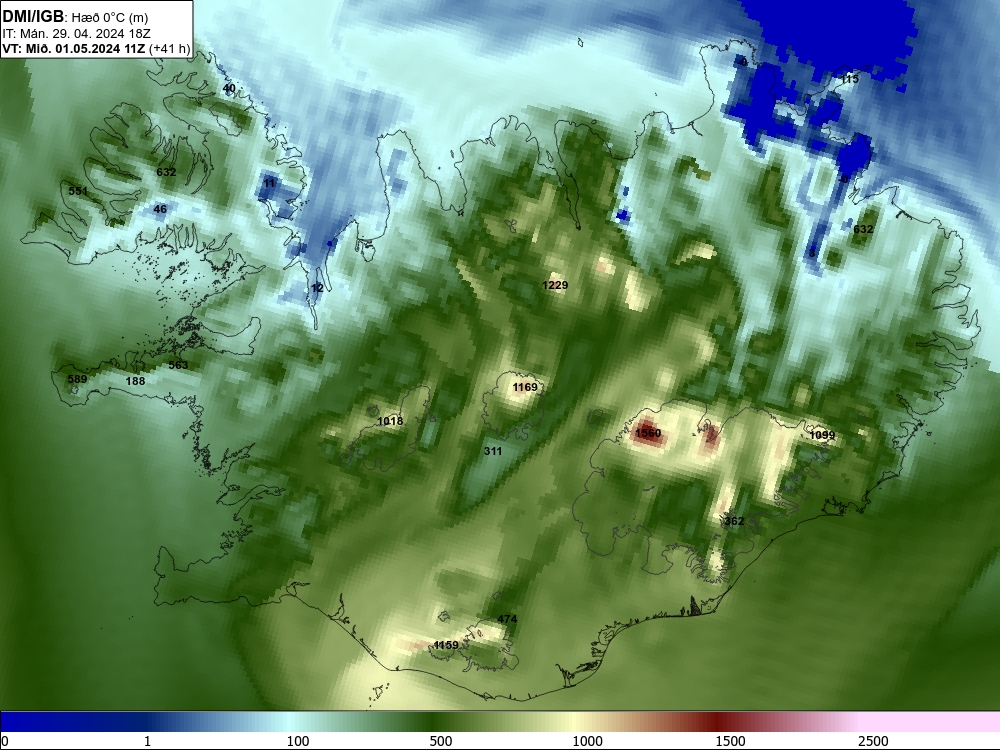Click the 'Hæð 0°C (m)' parameter label

click(108, 18)
